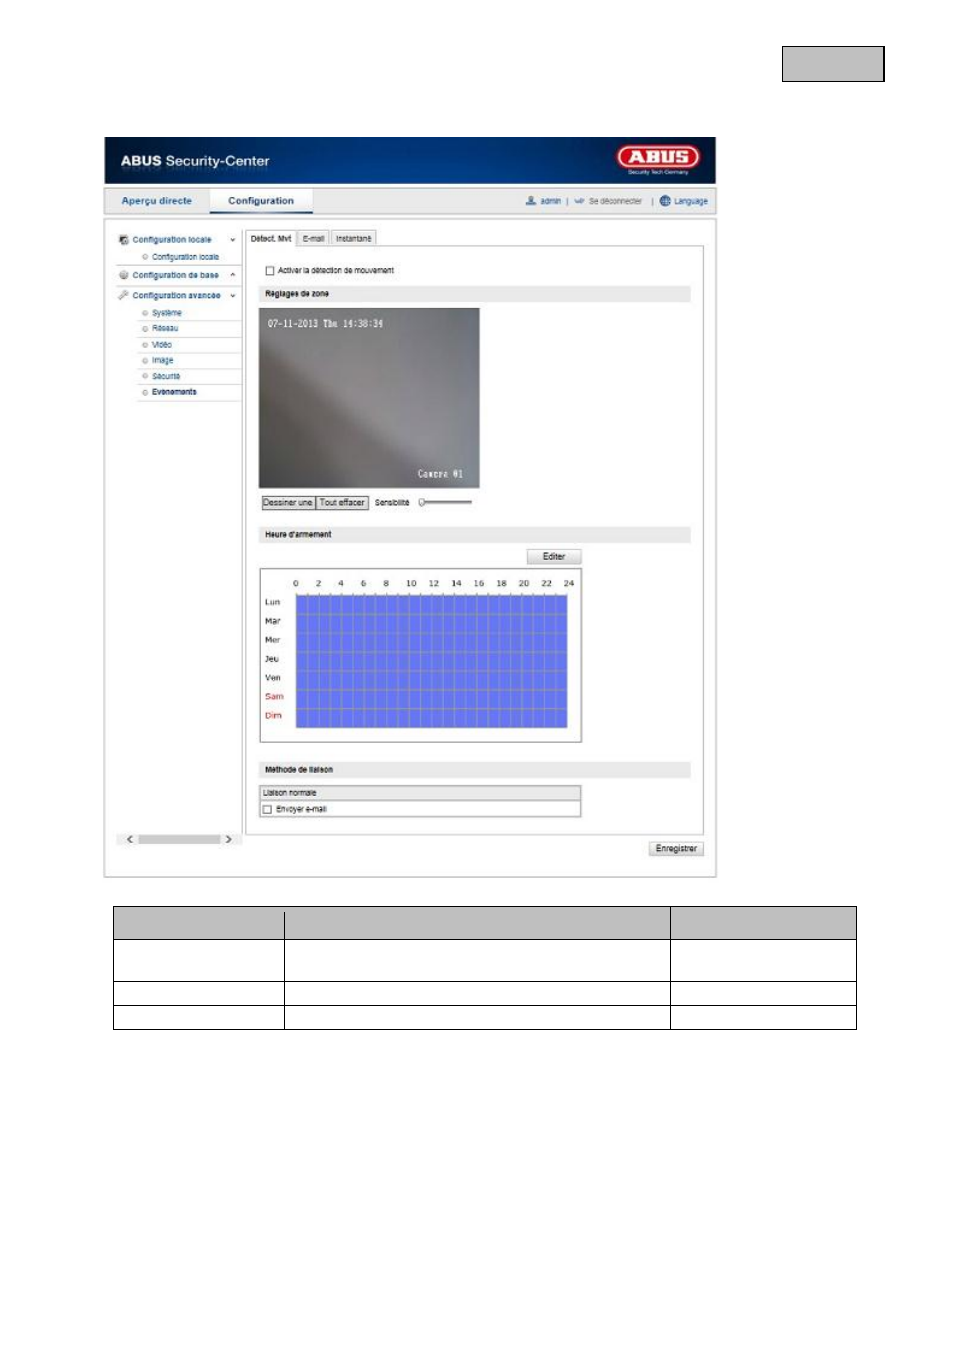Click the Tout effacer button
The image size is (954, 1350).
click(343, 503)
